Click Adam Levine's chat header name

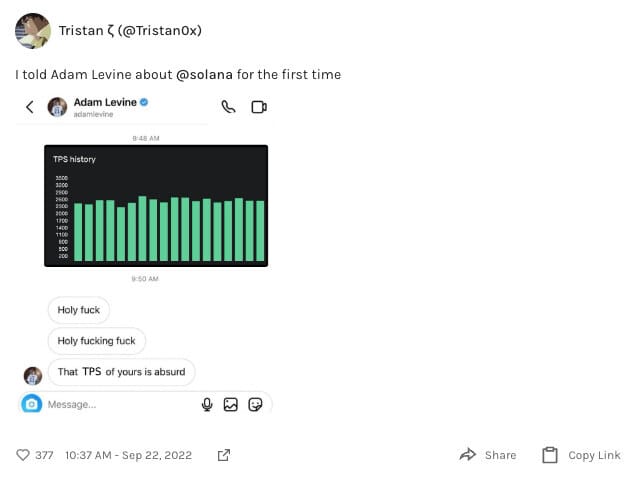pos(105,102)
